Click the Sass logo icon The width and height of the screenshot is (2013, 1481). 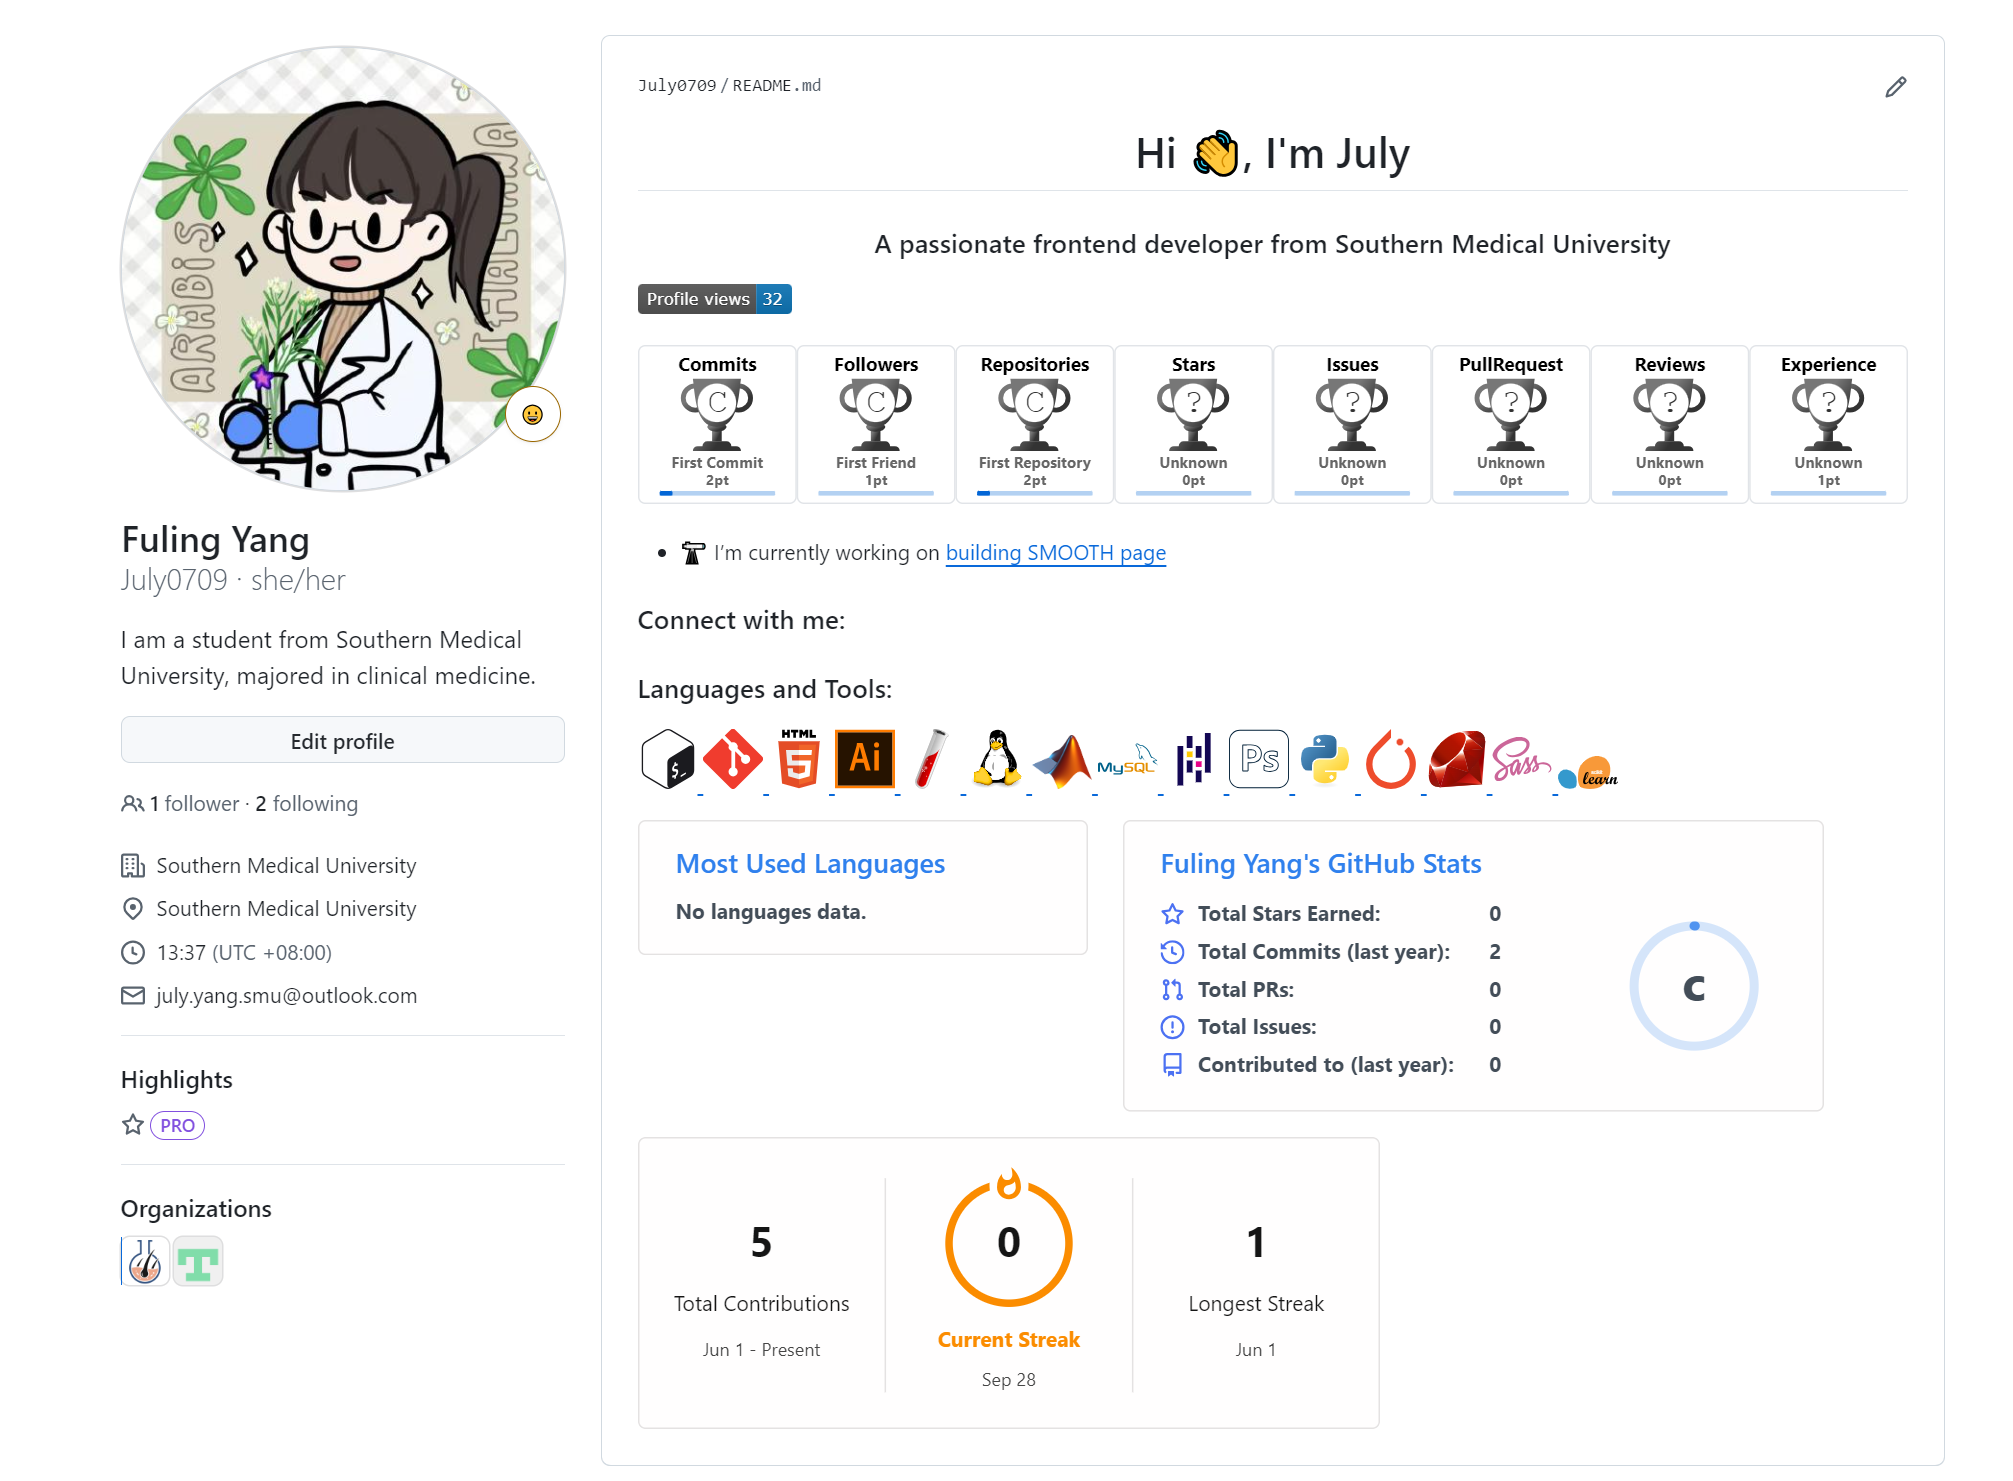pos(1521,760)
